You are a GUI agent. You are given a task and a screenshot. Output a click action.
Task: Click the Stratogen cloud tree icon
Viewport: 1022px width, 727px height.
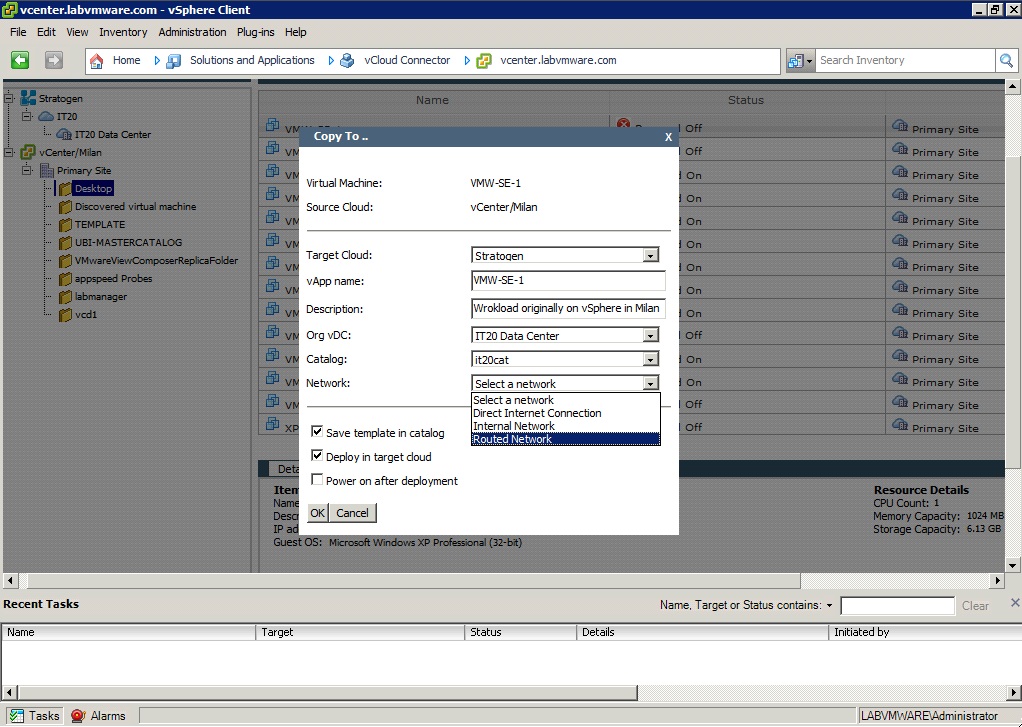pyautogui.click(x=28, y=98)
